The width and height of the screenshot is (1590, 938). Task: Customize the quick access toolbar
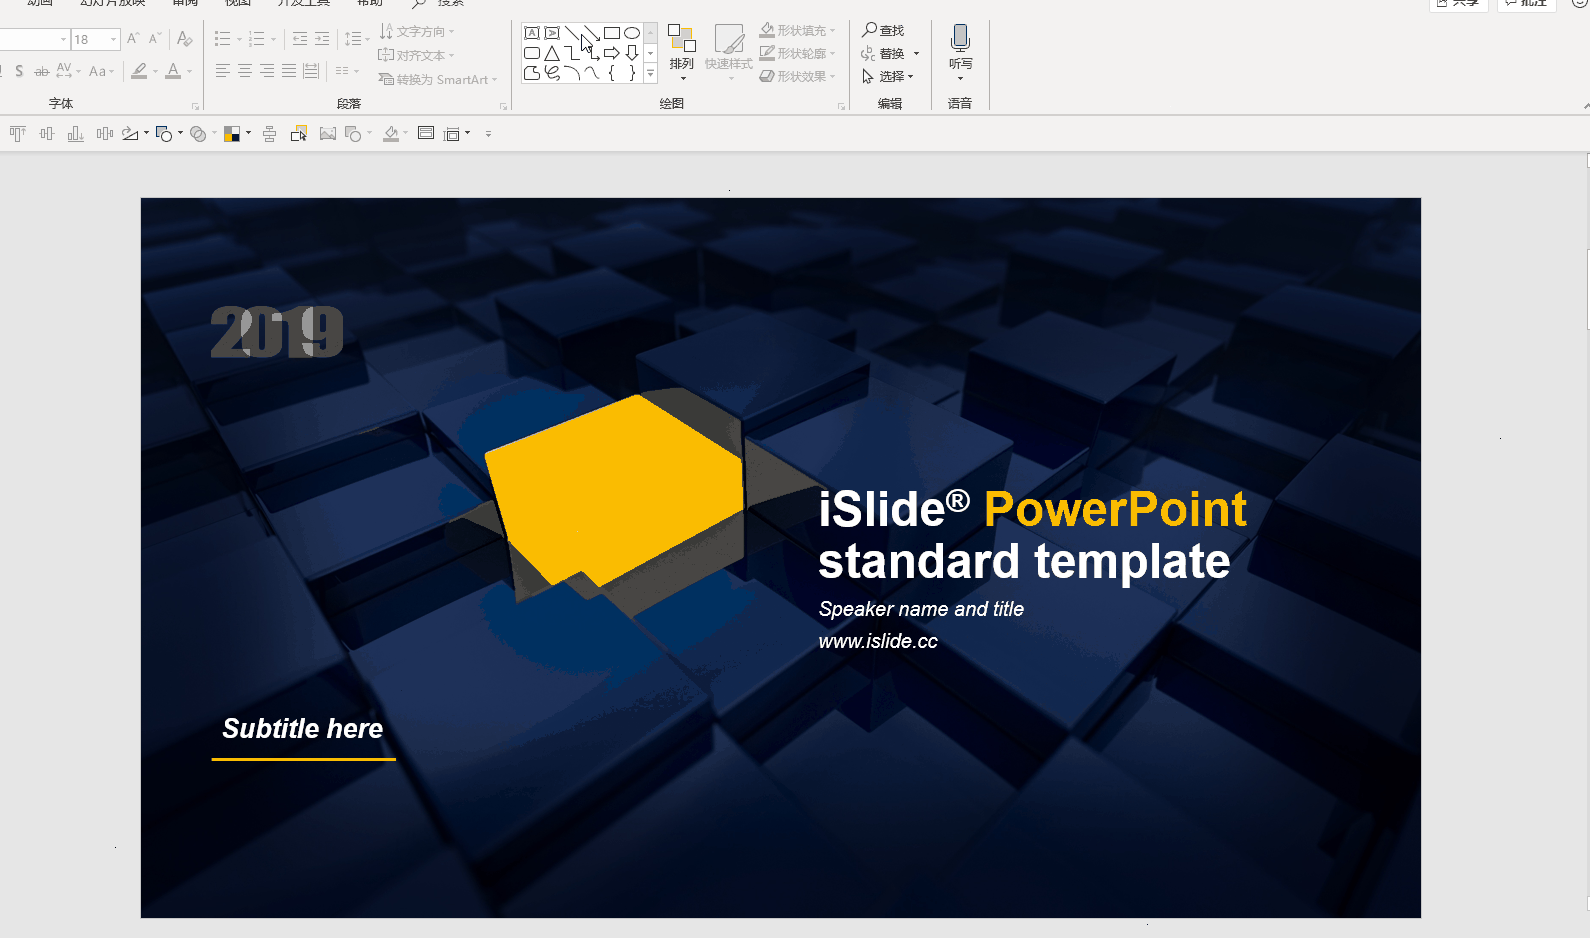coord(488,134)
